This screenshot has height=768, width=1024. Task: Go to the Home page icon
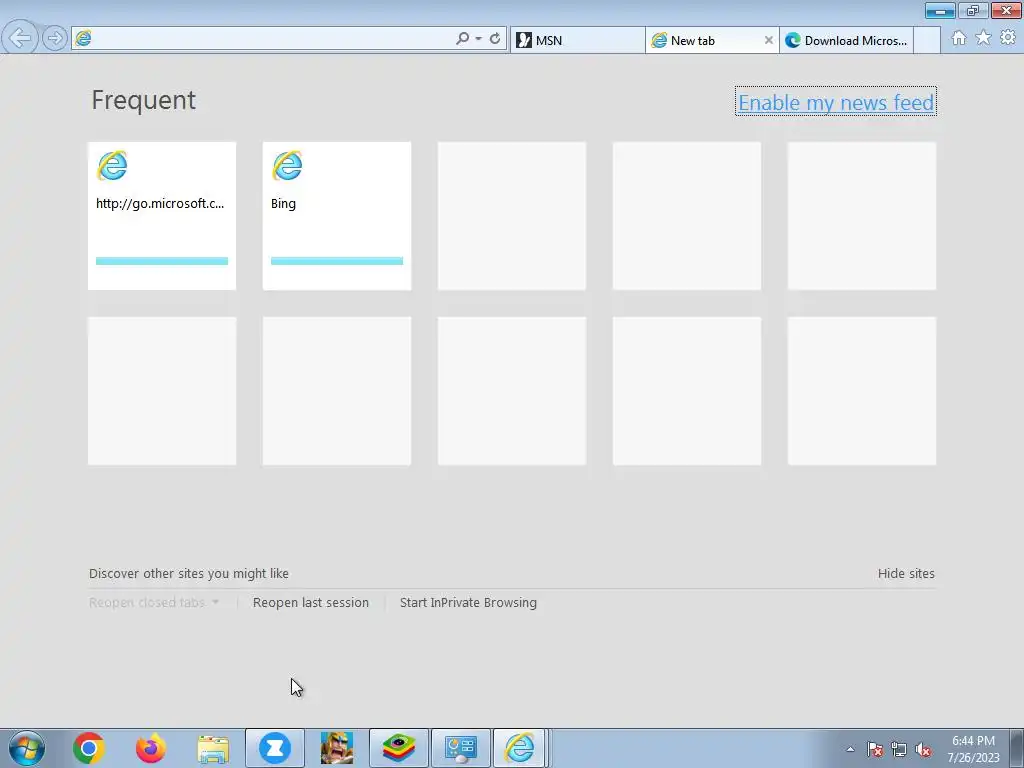pos(959,38)
